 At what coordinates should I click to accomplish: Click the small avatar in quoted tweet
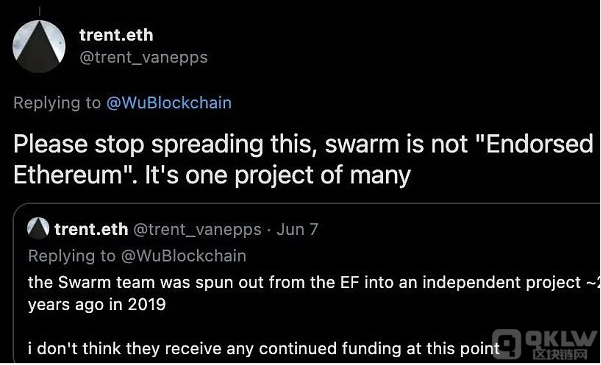point(38,228)
